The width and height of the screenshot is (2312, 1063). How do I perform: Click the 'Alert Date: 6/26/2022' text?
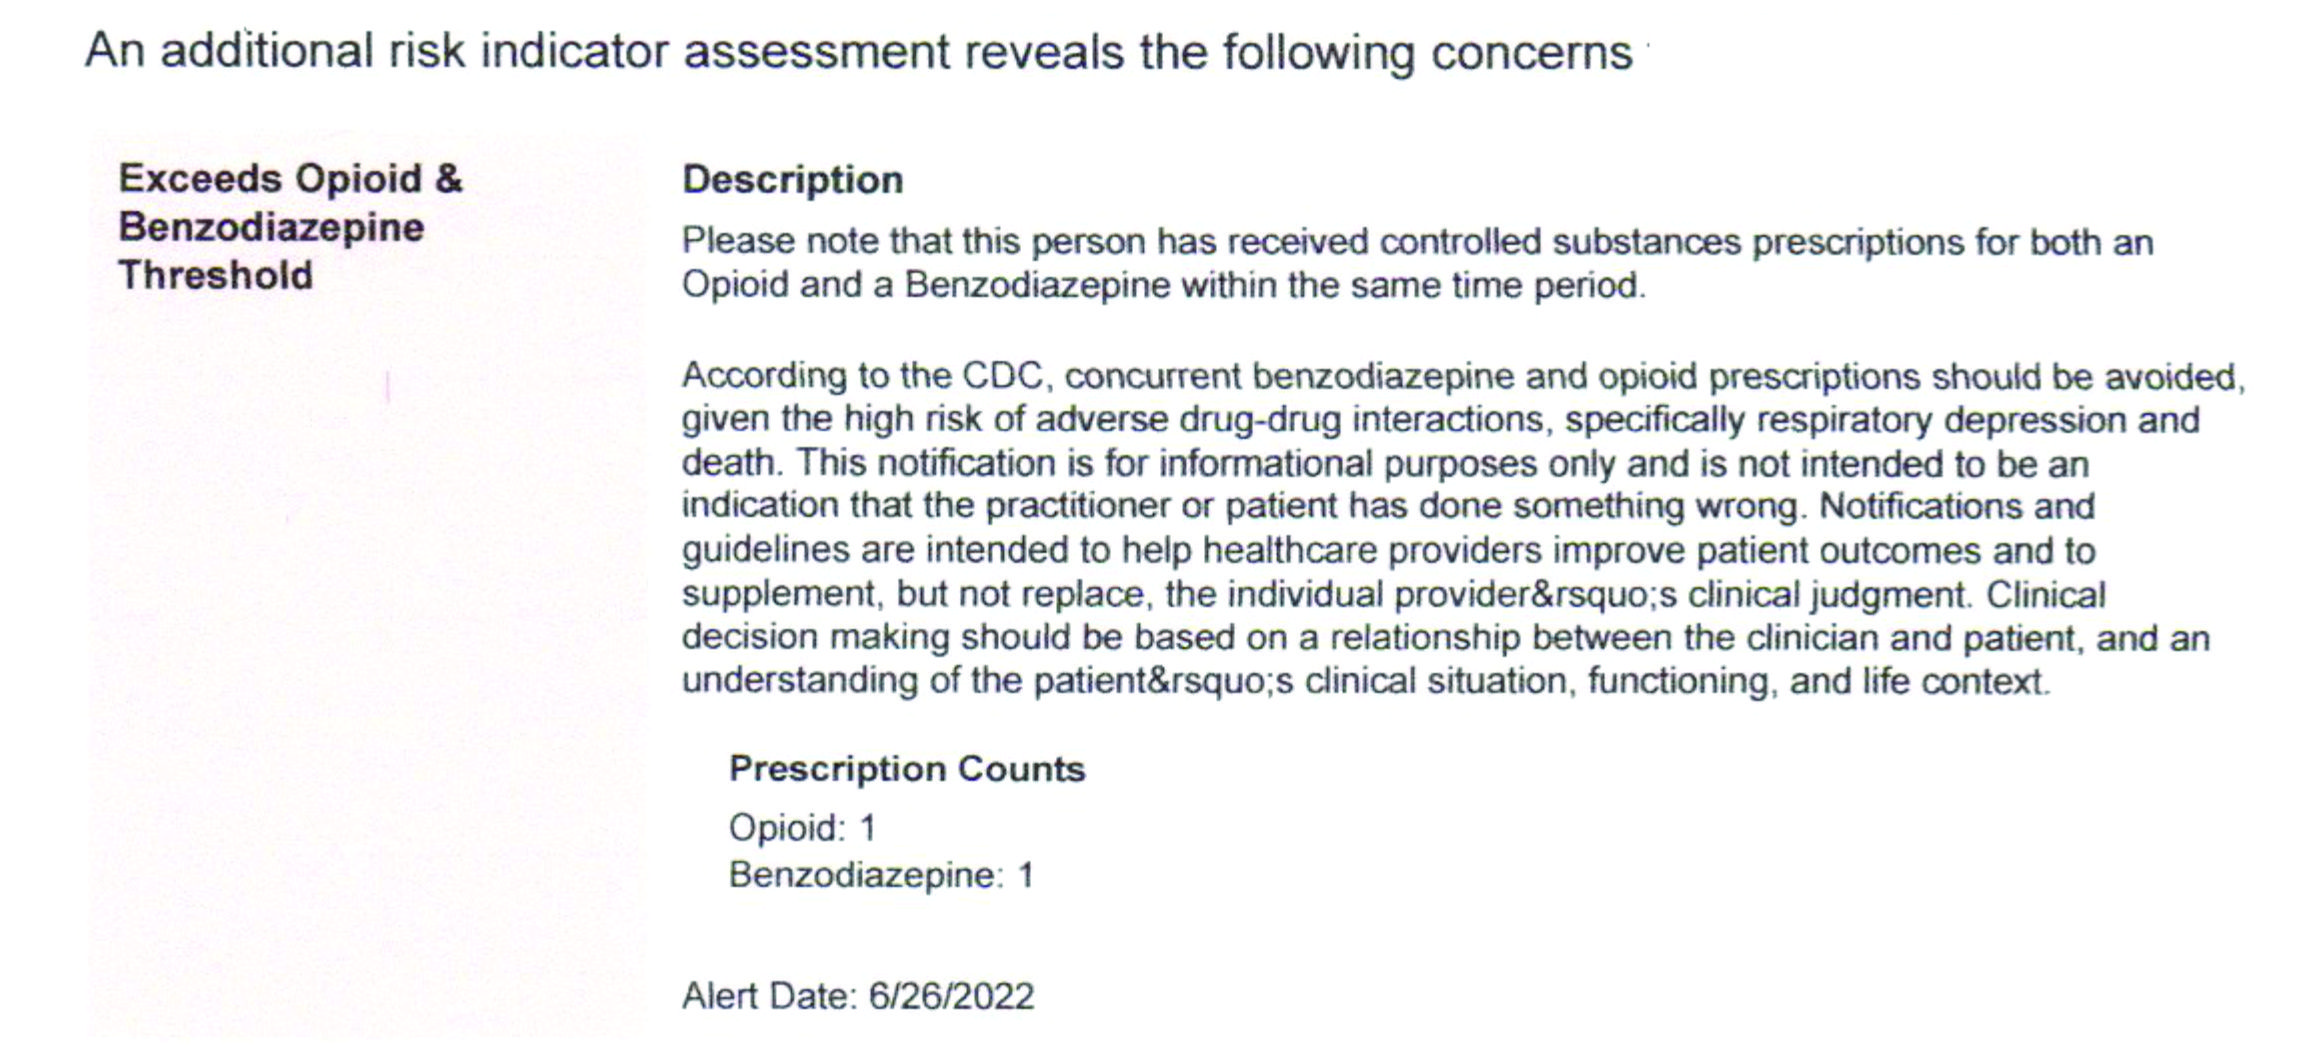(858, 996)
